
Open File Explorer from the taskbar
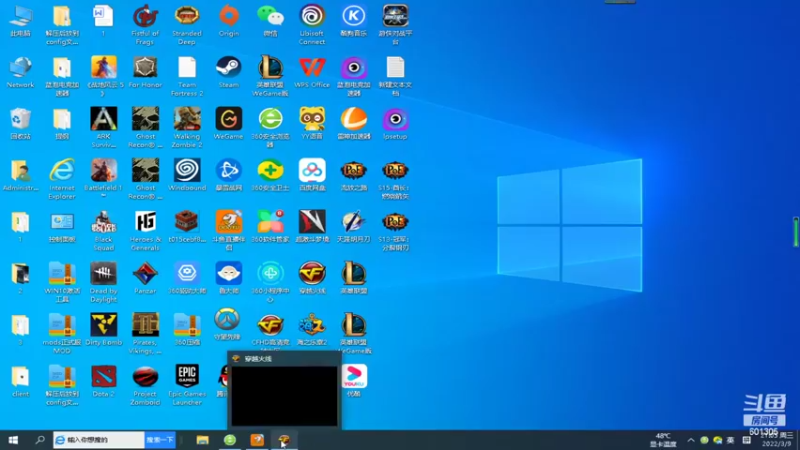click(x=203, y=440)
